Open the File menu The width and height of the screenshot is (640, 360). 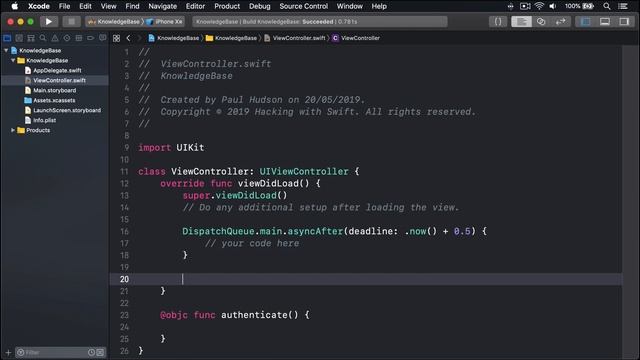pos(64,6)
